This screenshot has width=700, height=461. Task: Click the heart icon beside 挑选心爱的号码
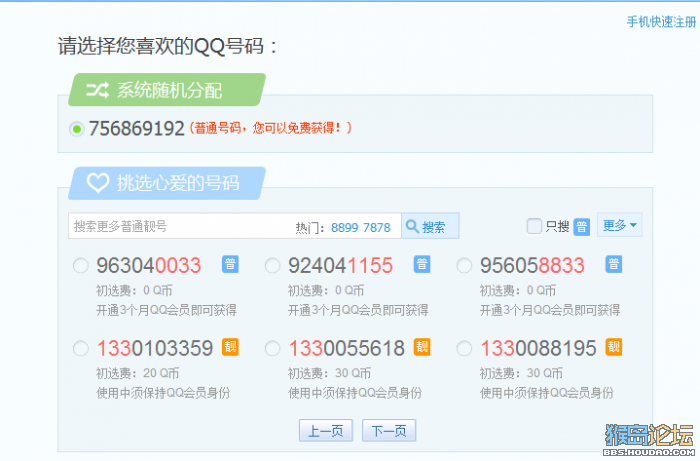tap(97, 183)
